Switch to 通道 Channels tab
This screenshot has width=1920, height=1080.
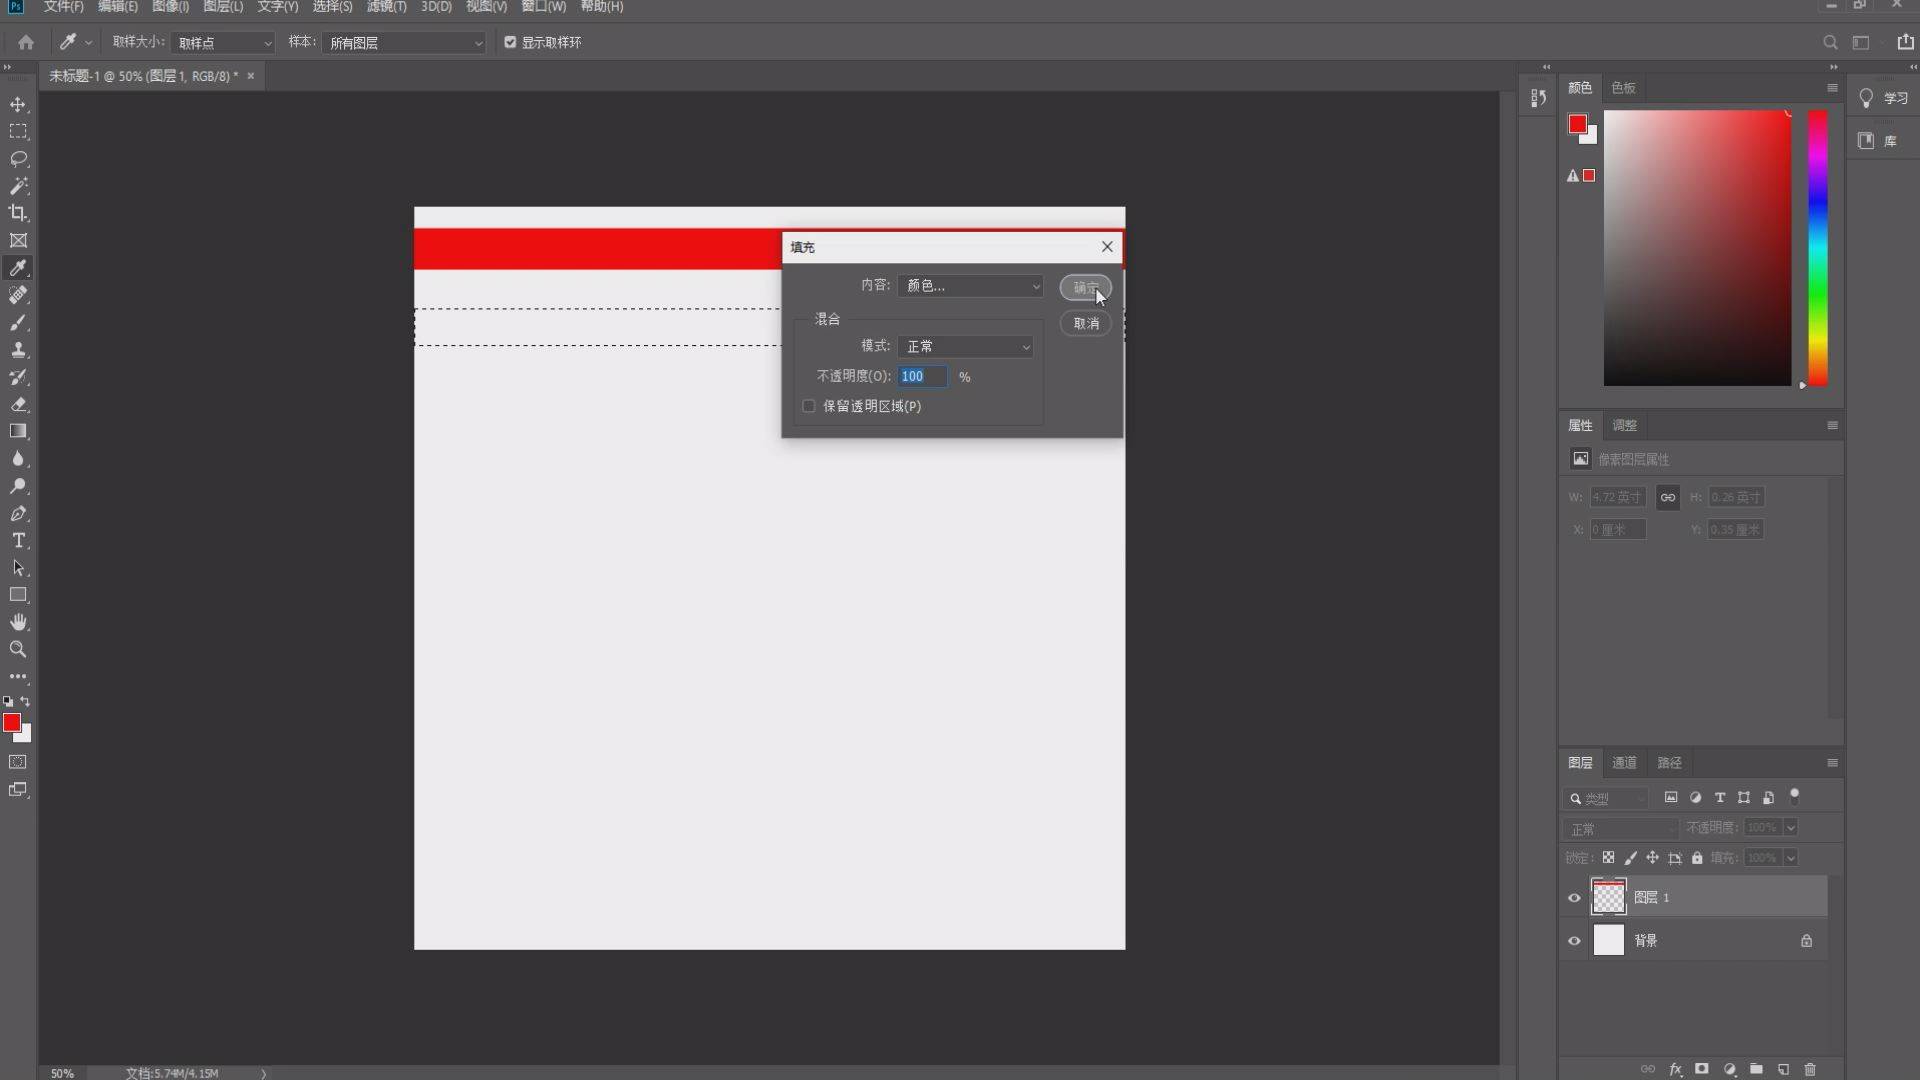pyautogui.click(x=1623, y=762)
